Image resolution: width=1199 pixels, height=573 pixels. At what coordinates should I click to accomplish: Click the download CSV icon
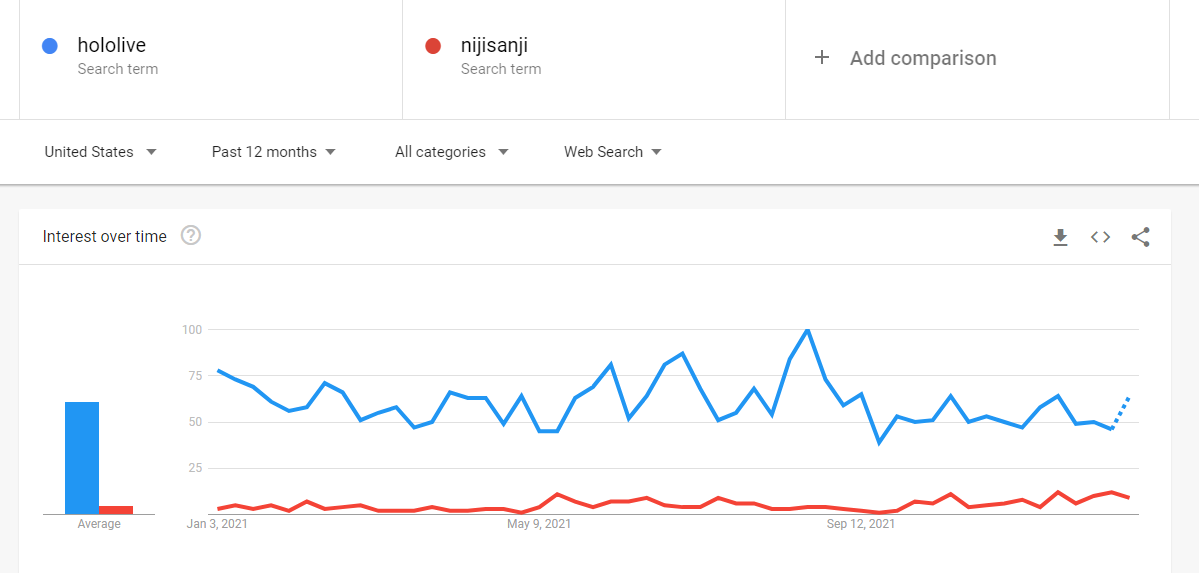pyautogui.click(x=1060, y=237)
